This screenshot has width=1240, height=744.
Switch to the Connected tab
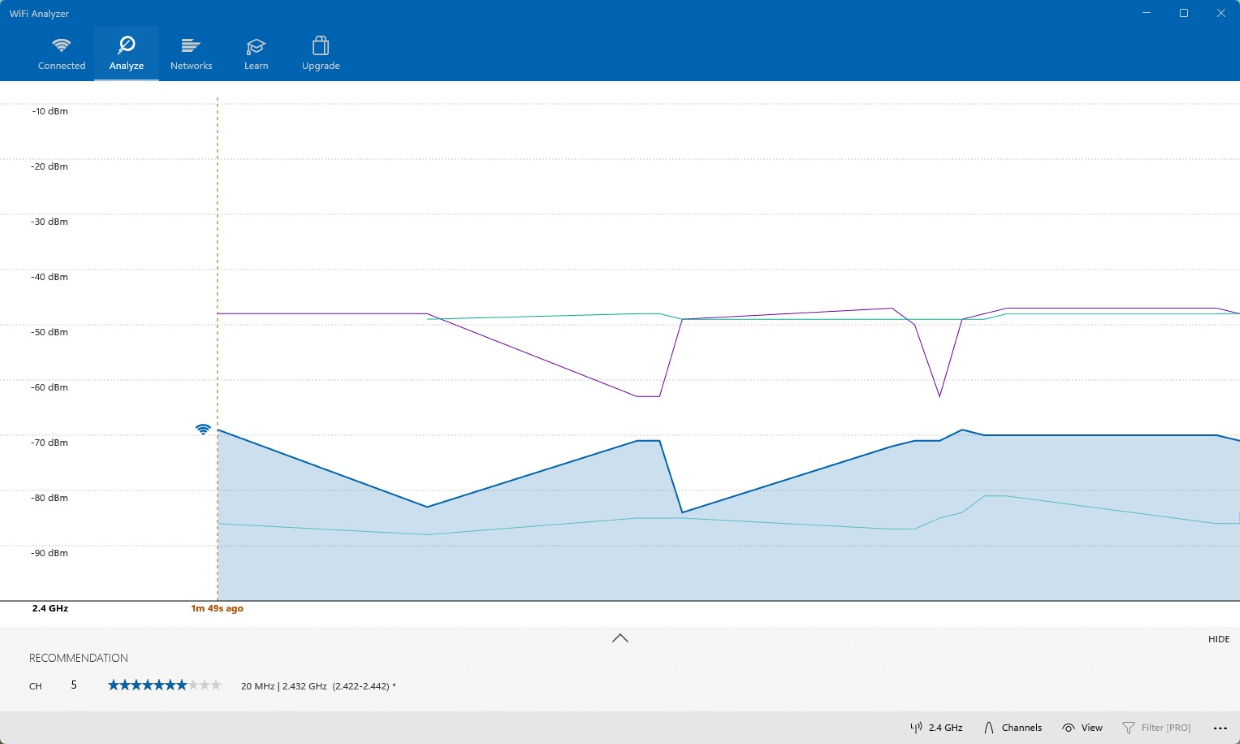coord(61,53)
